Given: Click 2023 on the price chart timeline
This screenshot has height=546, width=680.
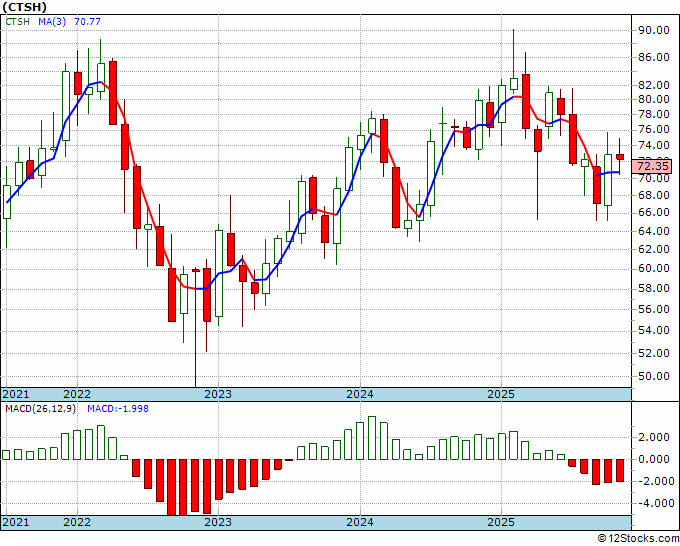Looking at the screenshot, I should pyautogui.click(x=218, y=394).
